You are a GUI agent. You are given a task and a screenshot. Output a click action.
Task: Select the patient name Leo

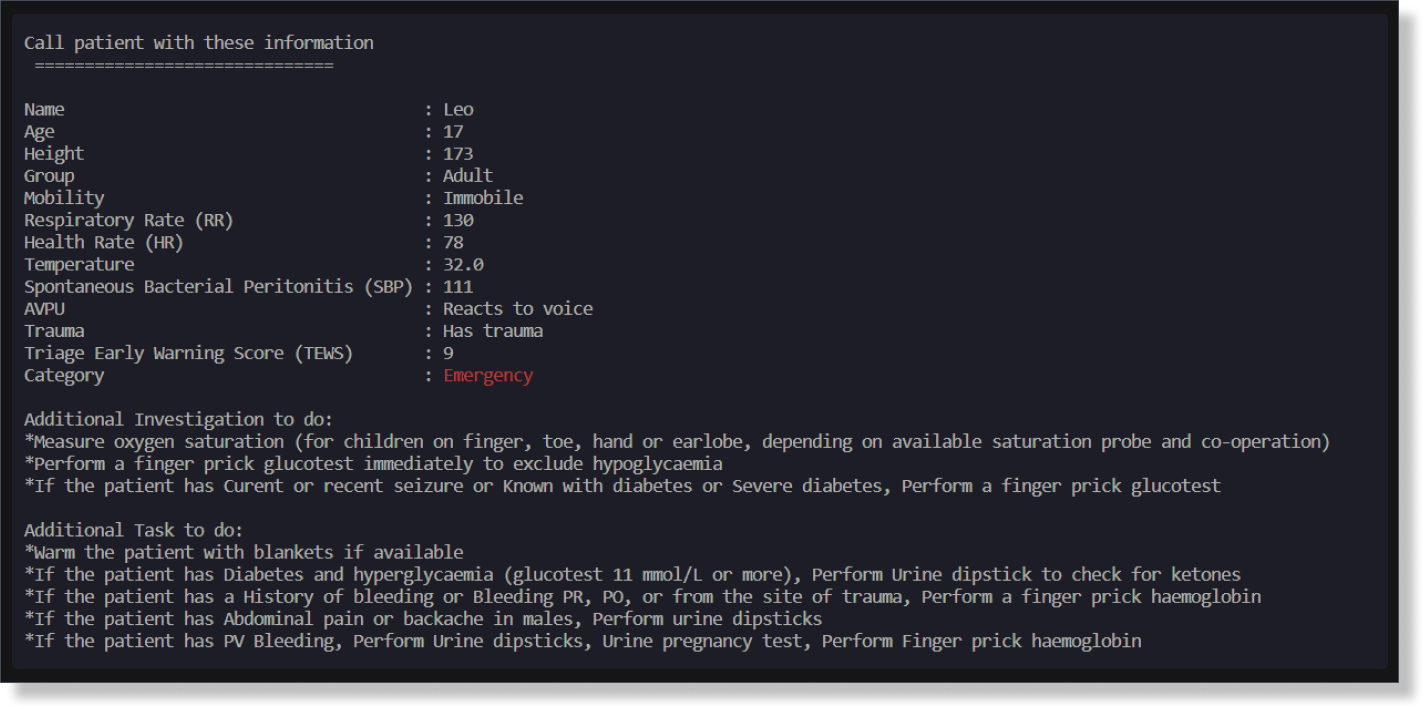click(x=458, y=110)
